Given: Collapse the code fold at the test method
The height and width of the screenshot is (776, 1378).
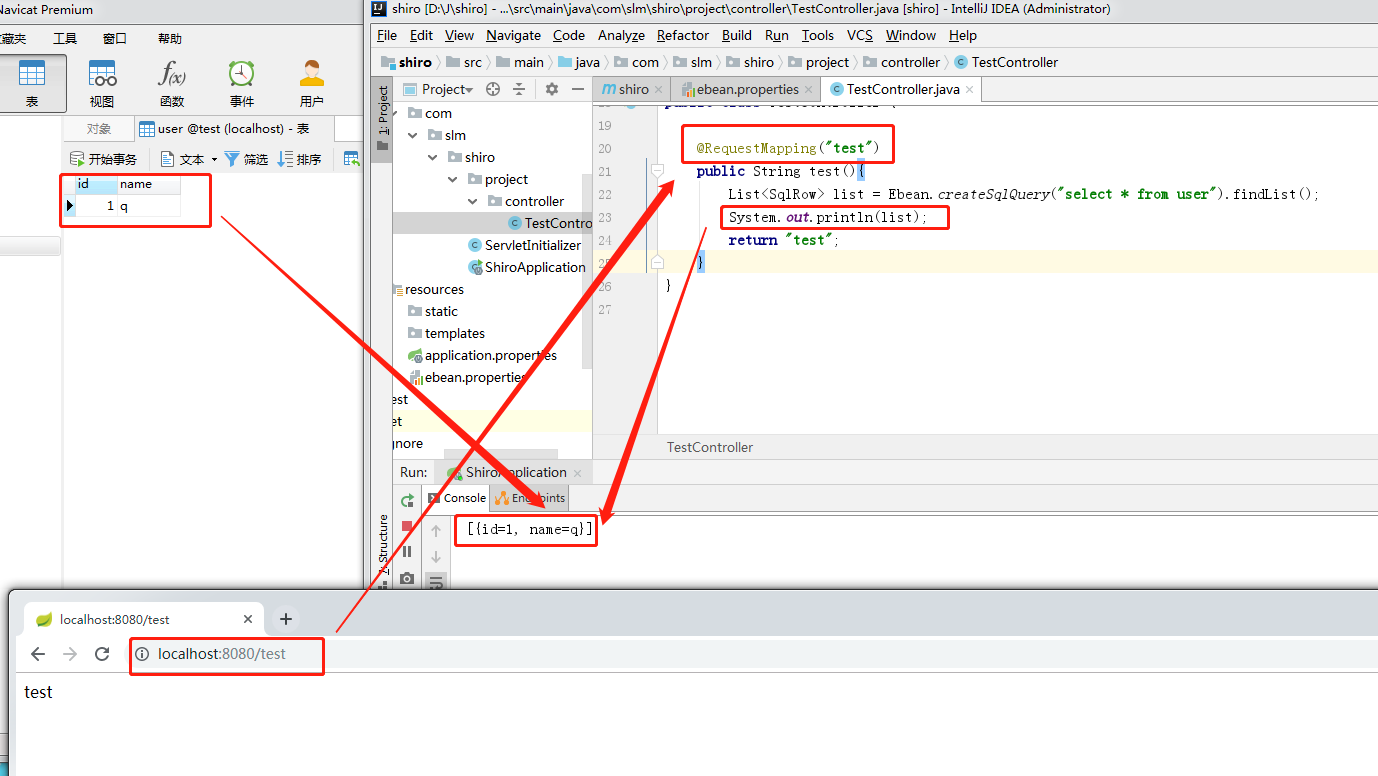Looking at the screenshot, I should click(658, 170).
